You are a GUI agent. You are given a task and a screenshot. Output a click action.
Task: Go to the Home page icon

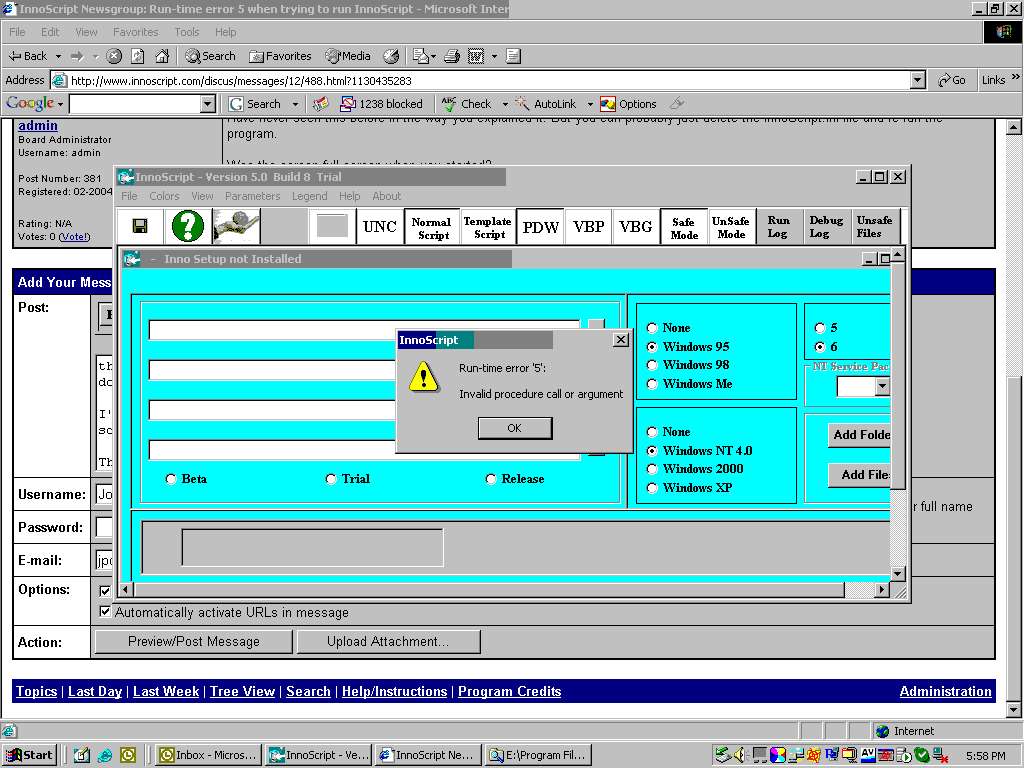[162, 56]
